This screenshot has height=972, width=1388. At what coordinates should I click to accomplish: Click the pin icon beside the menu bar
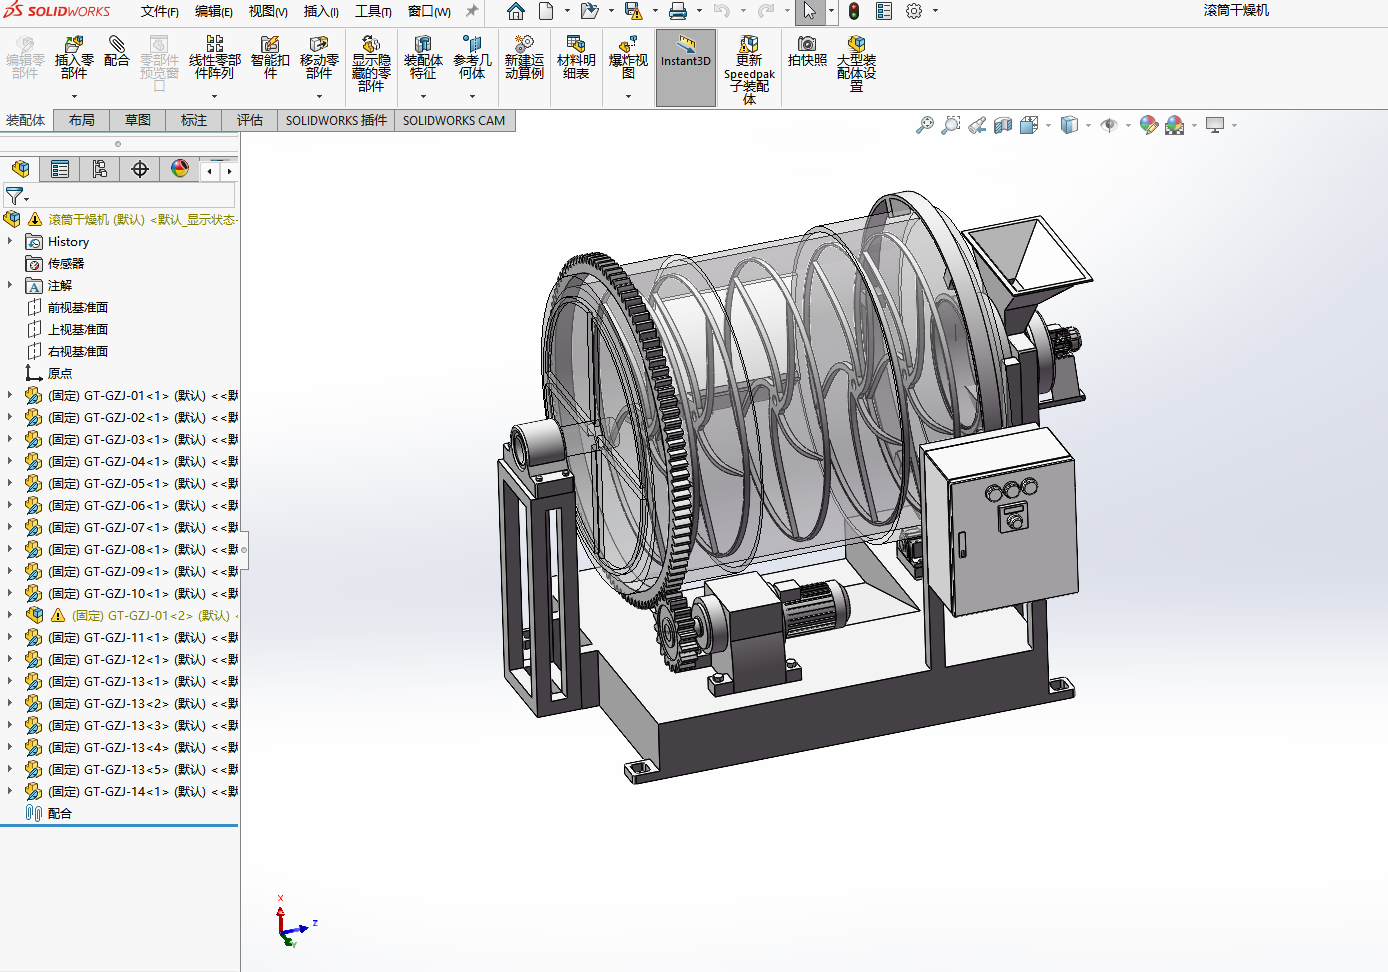472,11
